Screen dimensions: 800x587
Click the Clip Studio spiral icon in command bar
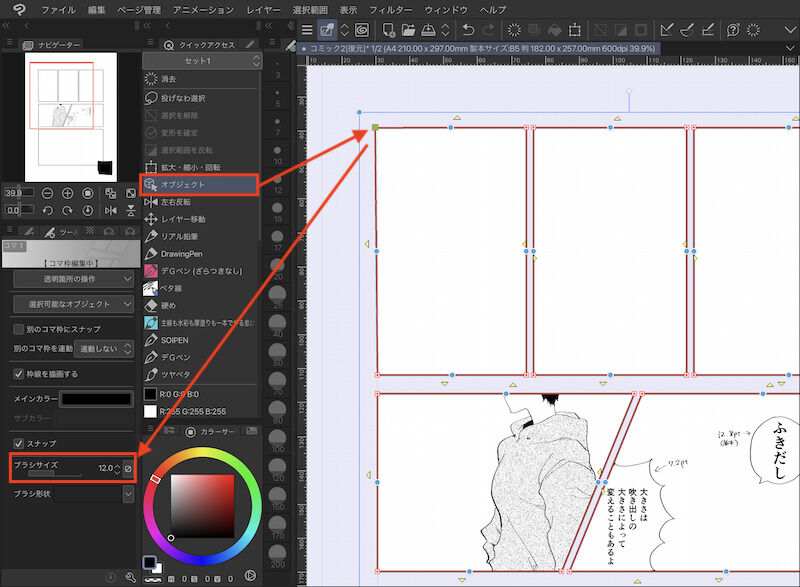tap(362, 30)
